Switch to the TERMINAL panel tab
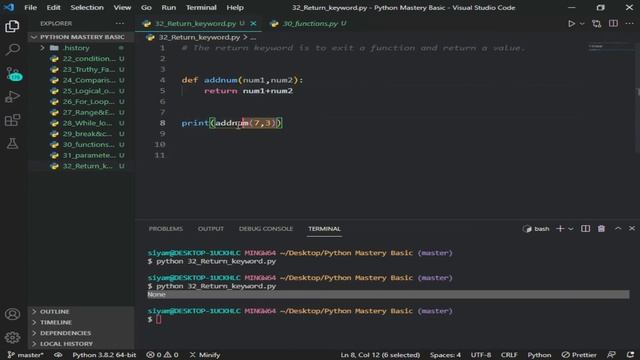Viewport: 640px width, 360px height. pyautogui.click(x=324, y=229)
